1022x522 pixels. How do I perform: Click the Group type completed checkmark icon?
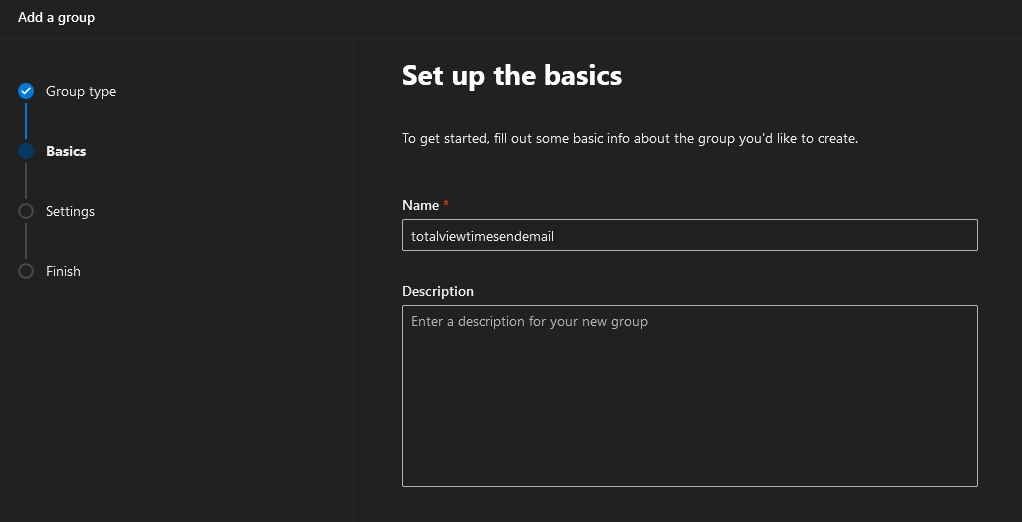pyautogui.click(x=26, y=91)
